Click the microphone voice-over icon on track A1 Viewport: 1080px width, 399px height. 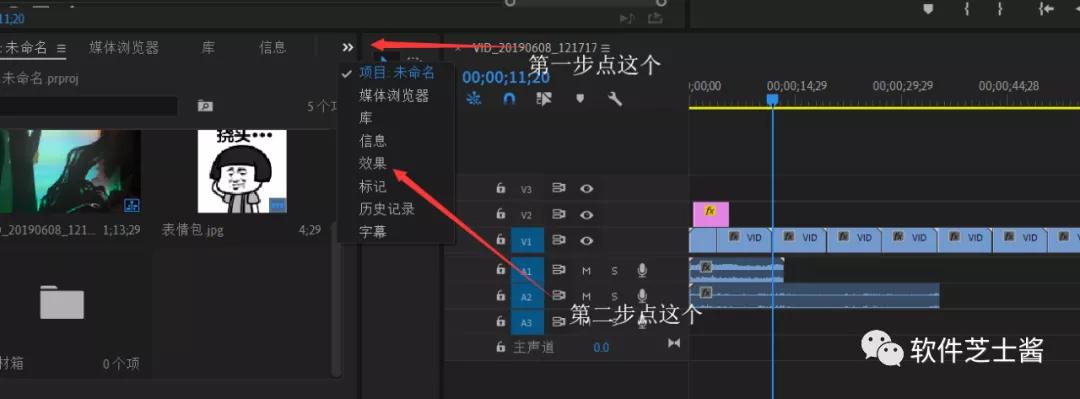(642, 270)
